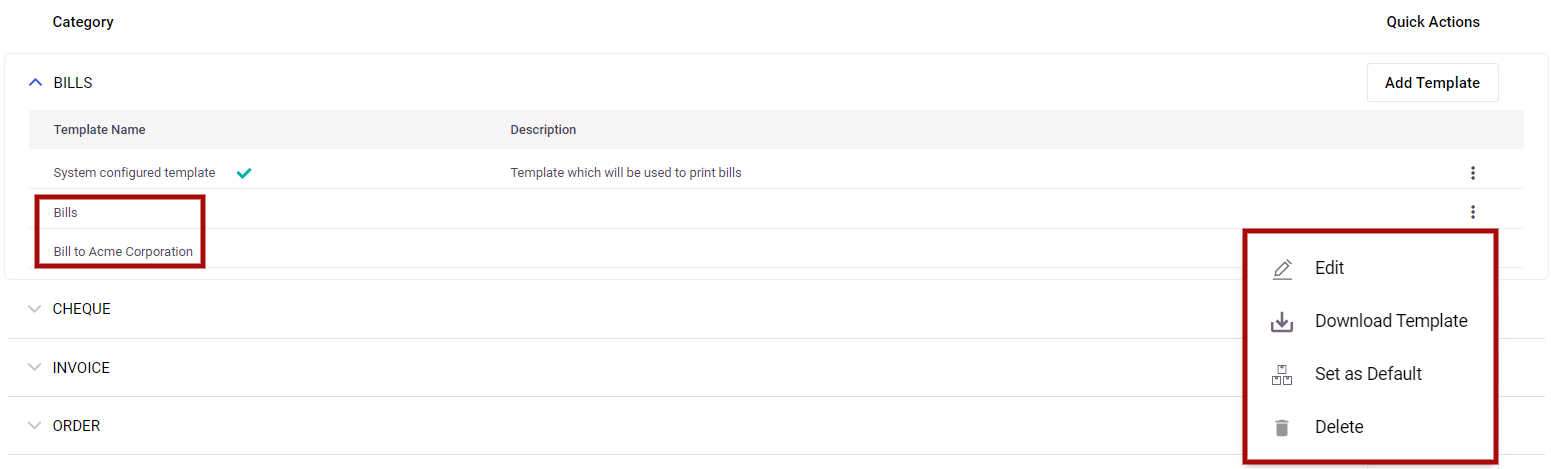Select the Bills template row
The image size is (1551, 469).
[776, 212]
